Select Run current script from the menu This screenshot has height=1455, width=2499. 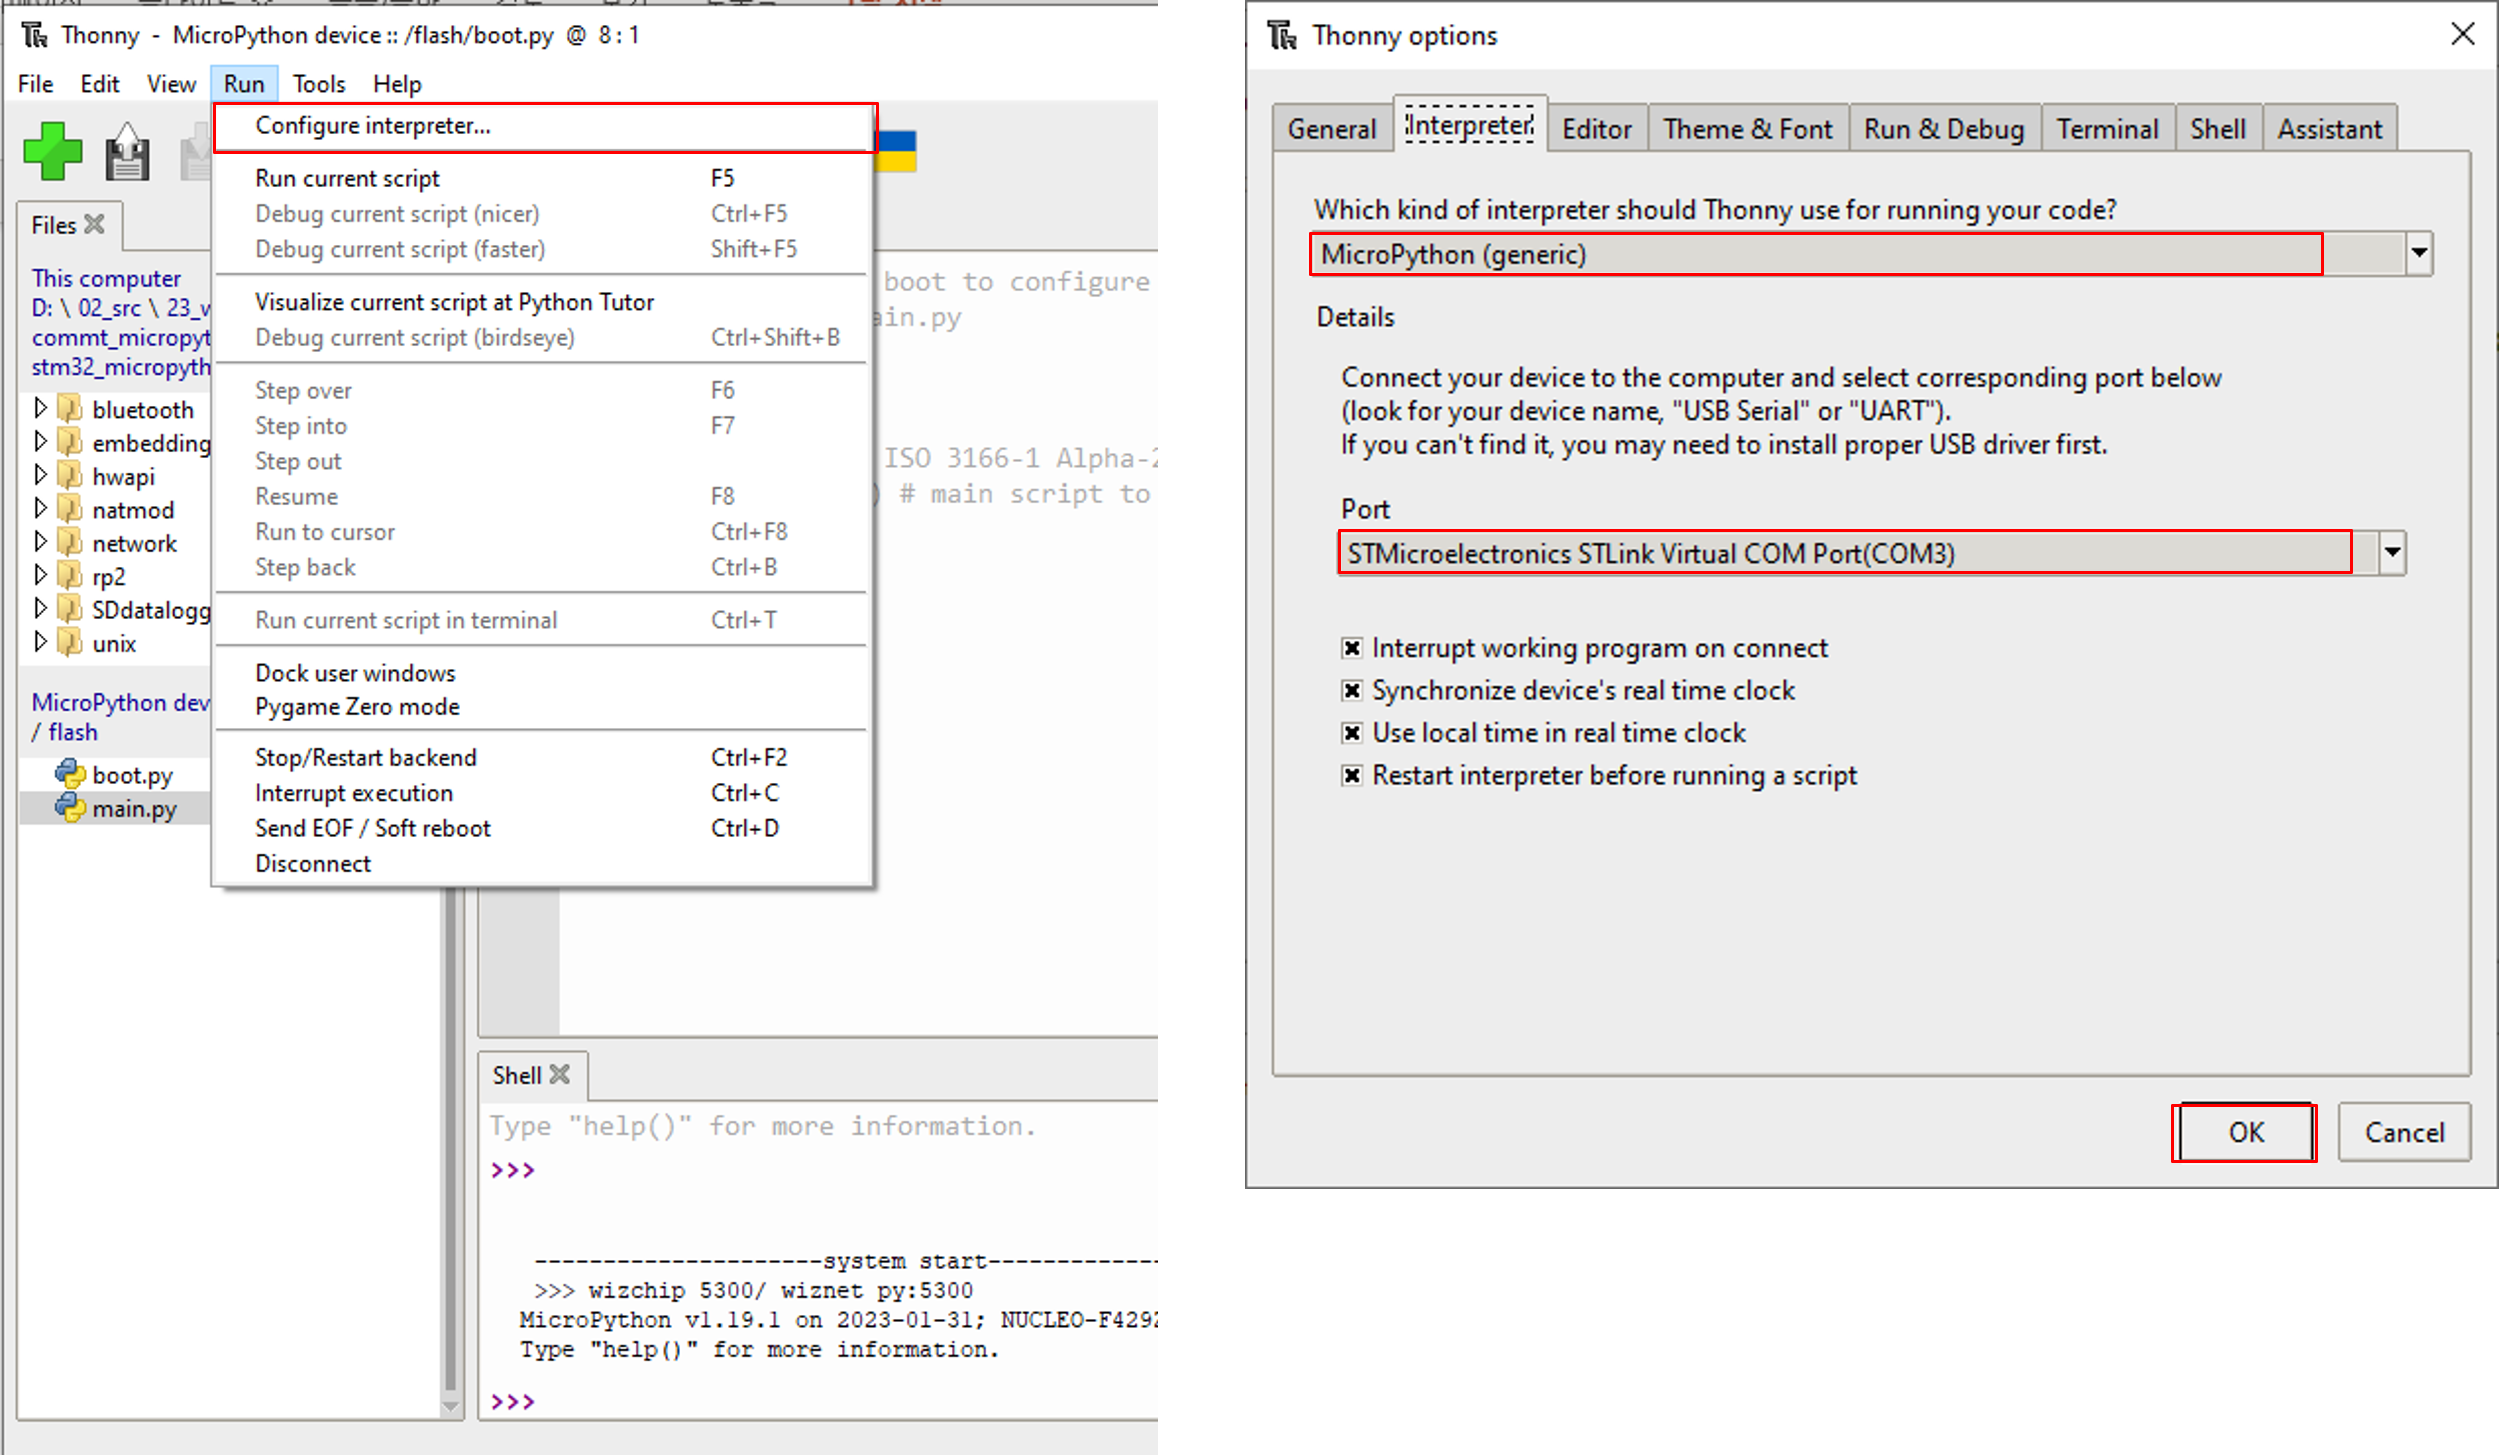(346, 177)
